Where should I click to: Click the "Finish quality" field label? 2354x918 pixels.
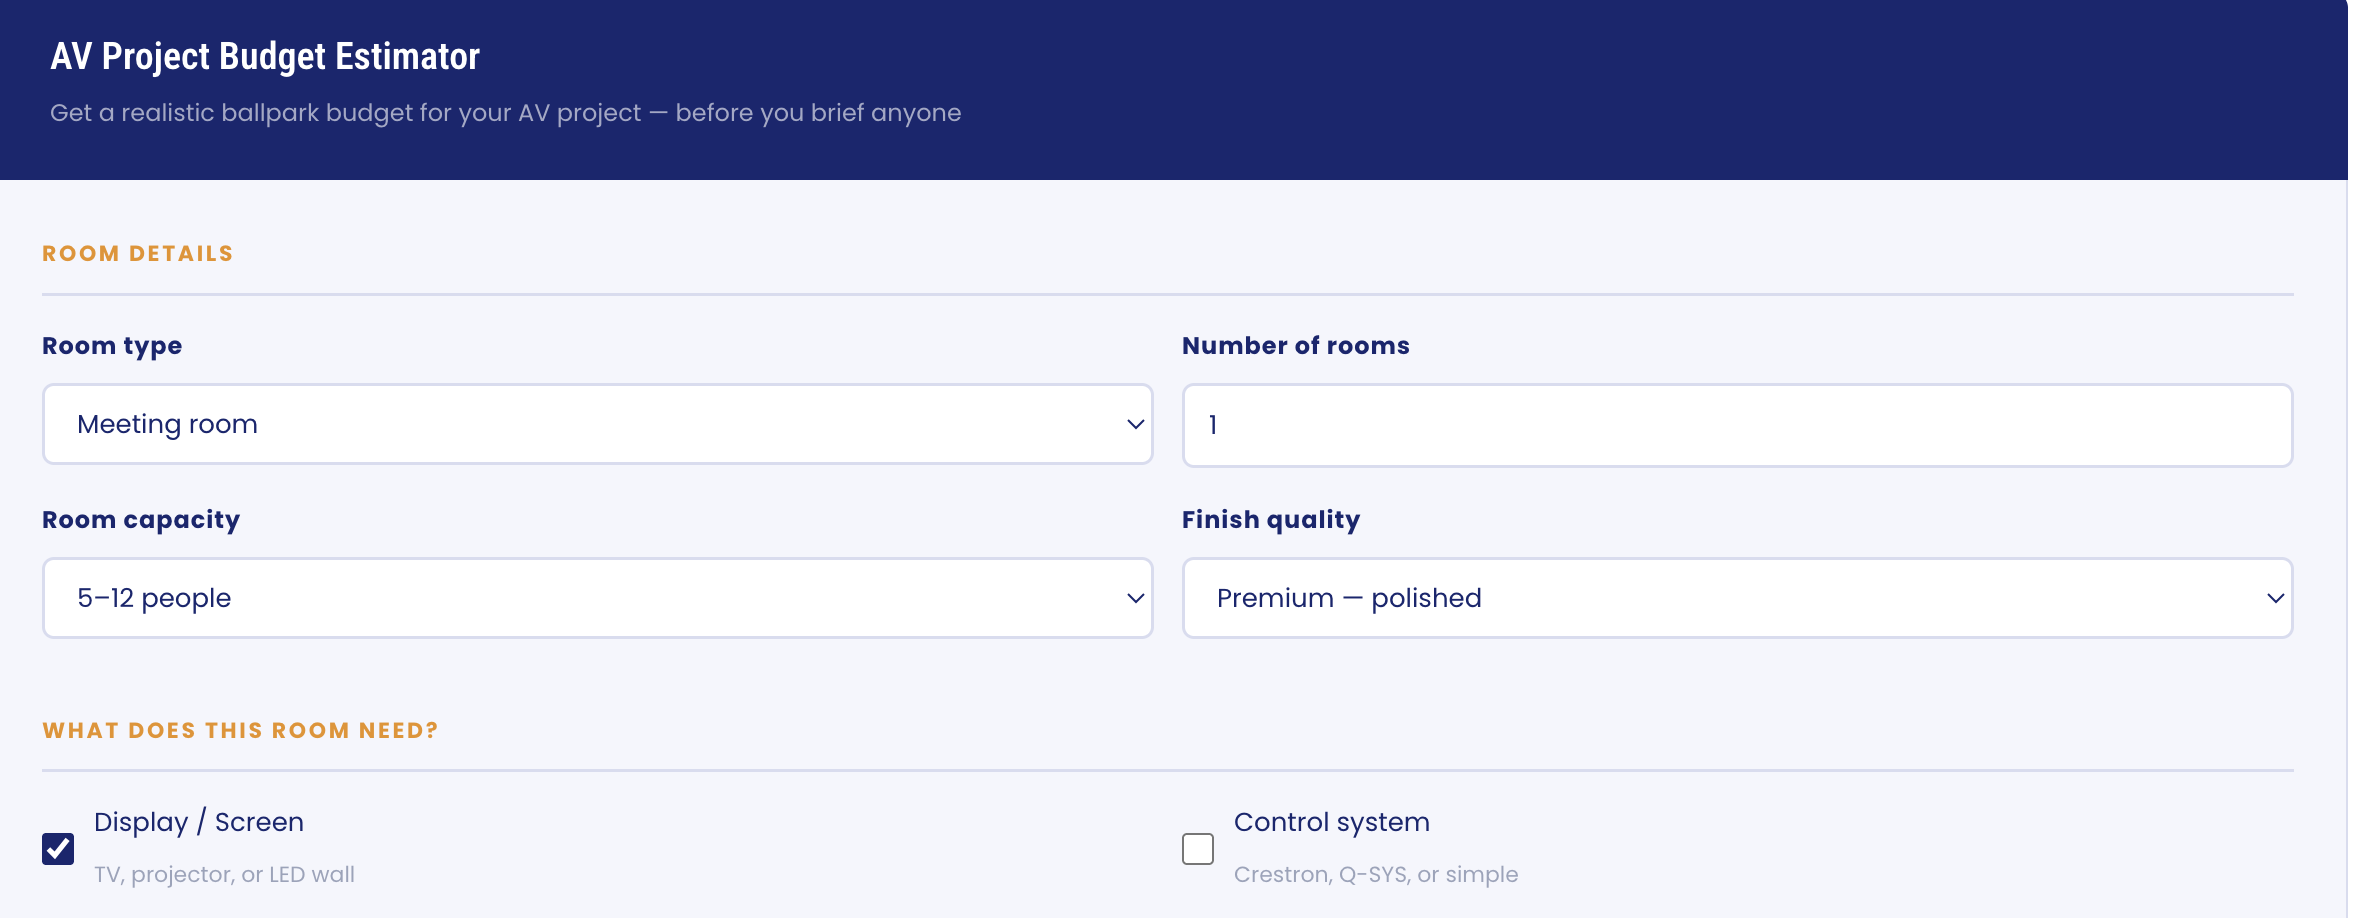tap(1270, 520)
